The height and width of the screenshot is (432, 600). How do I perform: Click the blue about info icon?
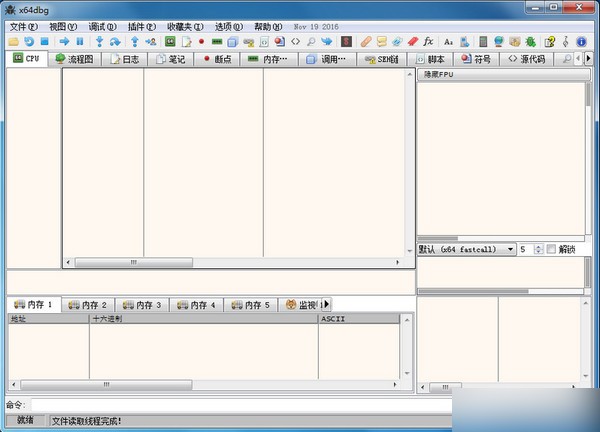(x=581, y=42)
